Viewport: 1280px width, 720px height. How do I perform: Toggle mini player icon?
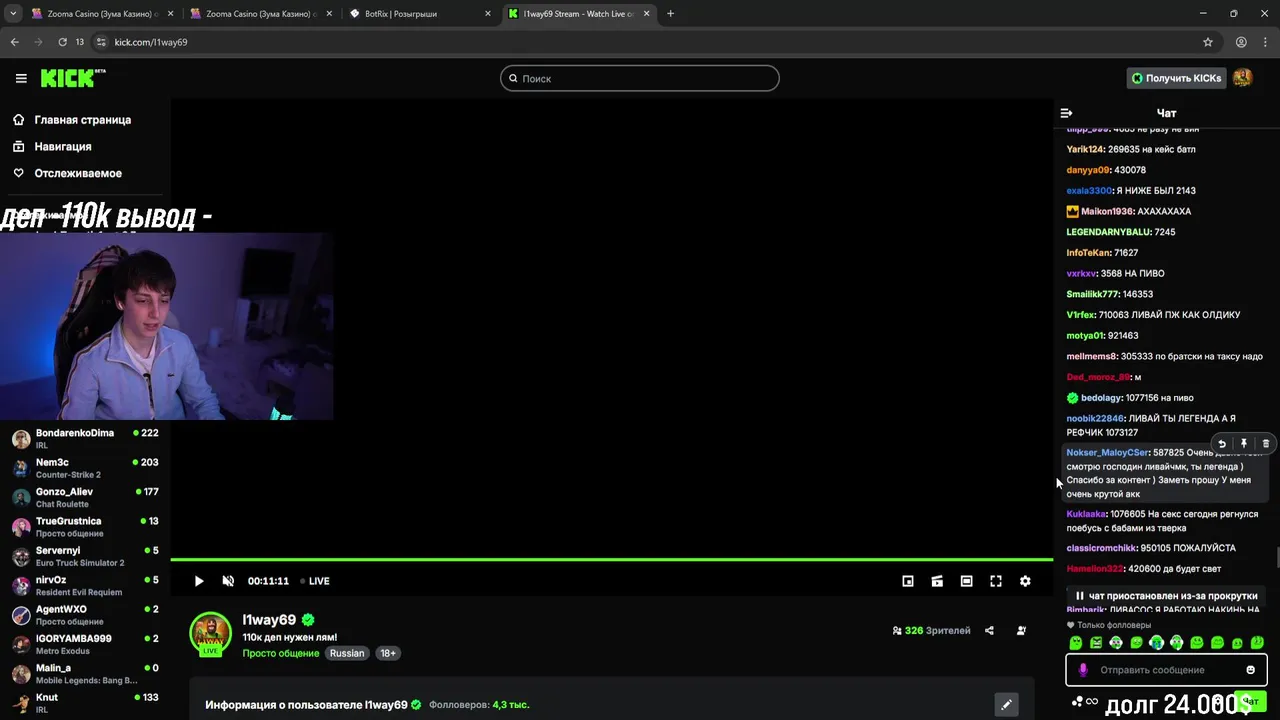(908, 581)
